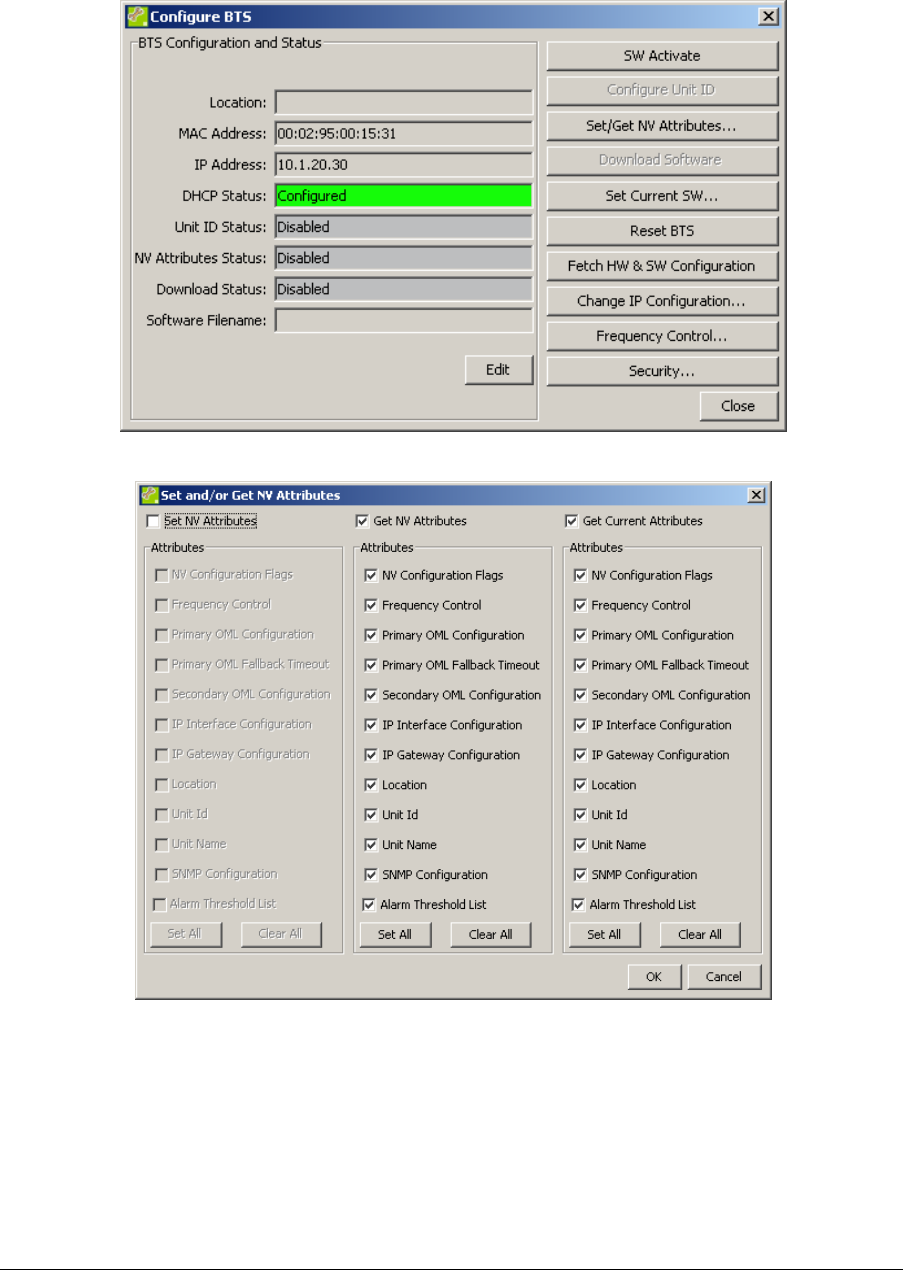Screen dimensions: 903x1270
Task: Click the green DHCP Status Configured field
Action: coord(404,196)
